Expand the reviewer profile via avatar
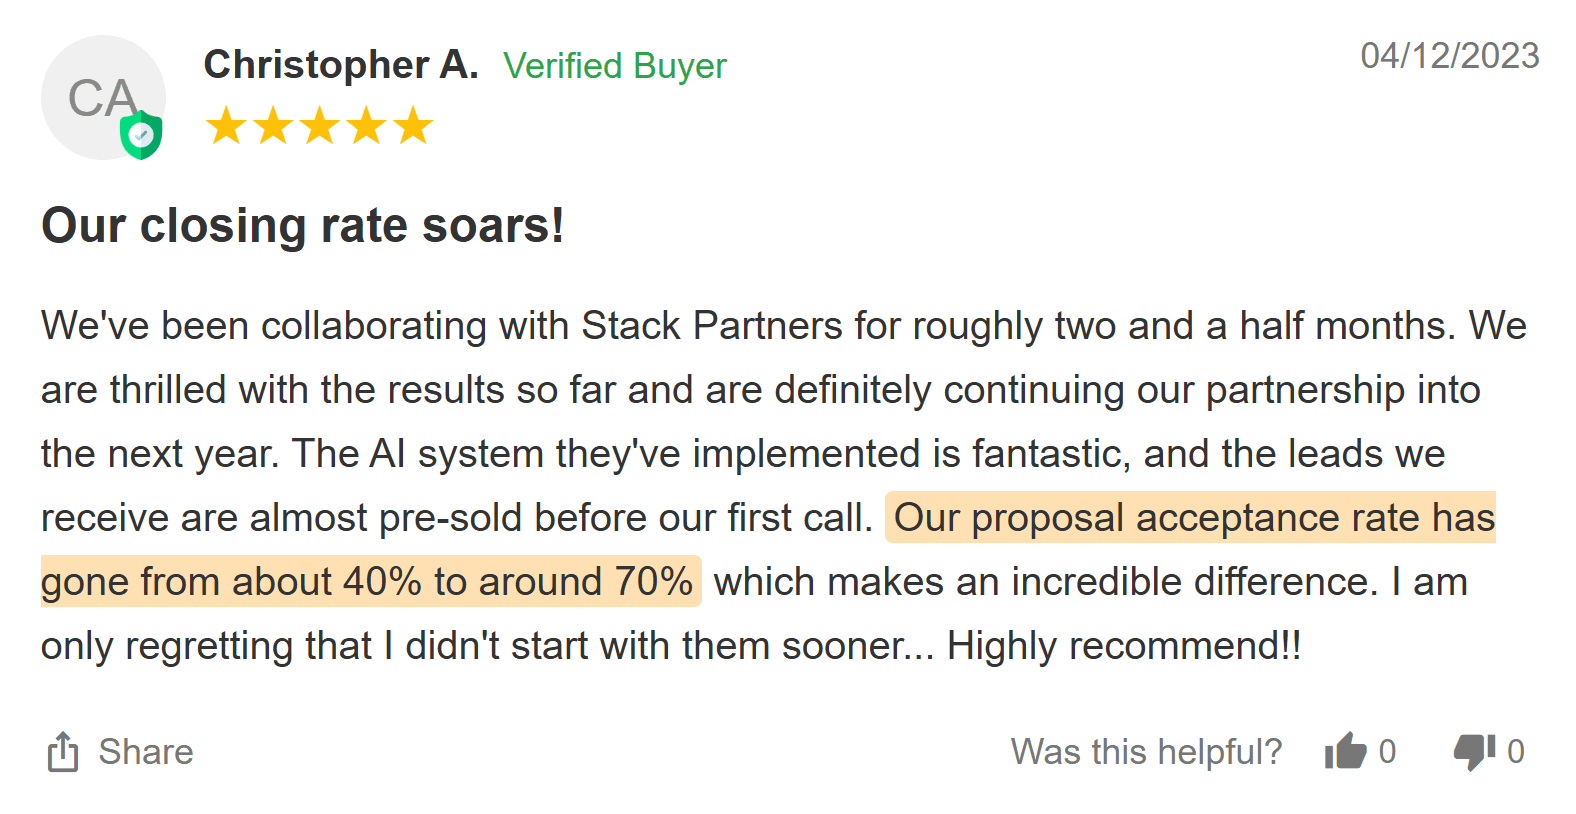The image size is (1576, 814). pos(102,97)
